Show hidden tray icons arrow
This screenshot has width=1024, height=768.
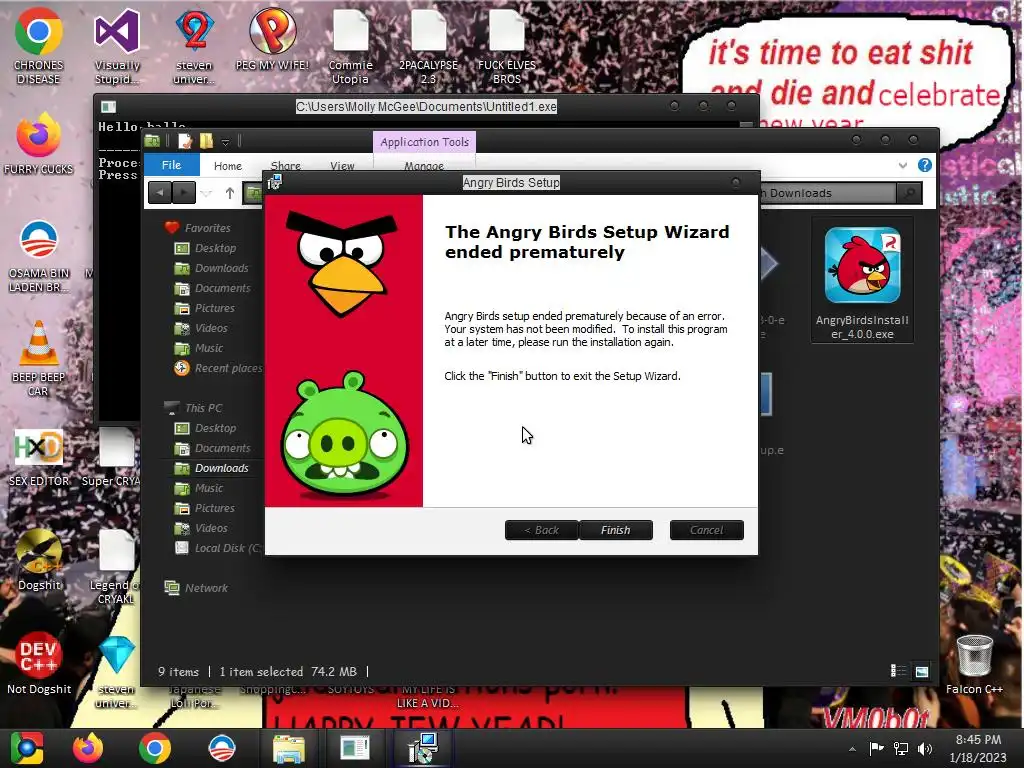coord(852,749)
